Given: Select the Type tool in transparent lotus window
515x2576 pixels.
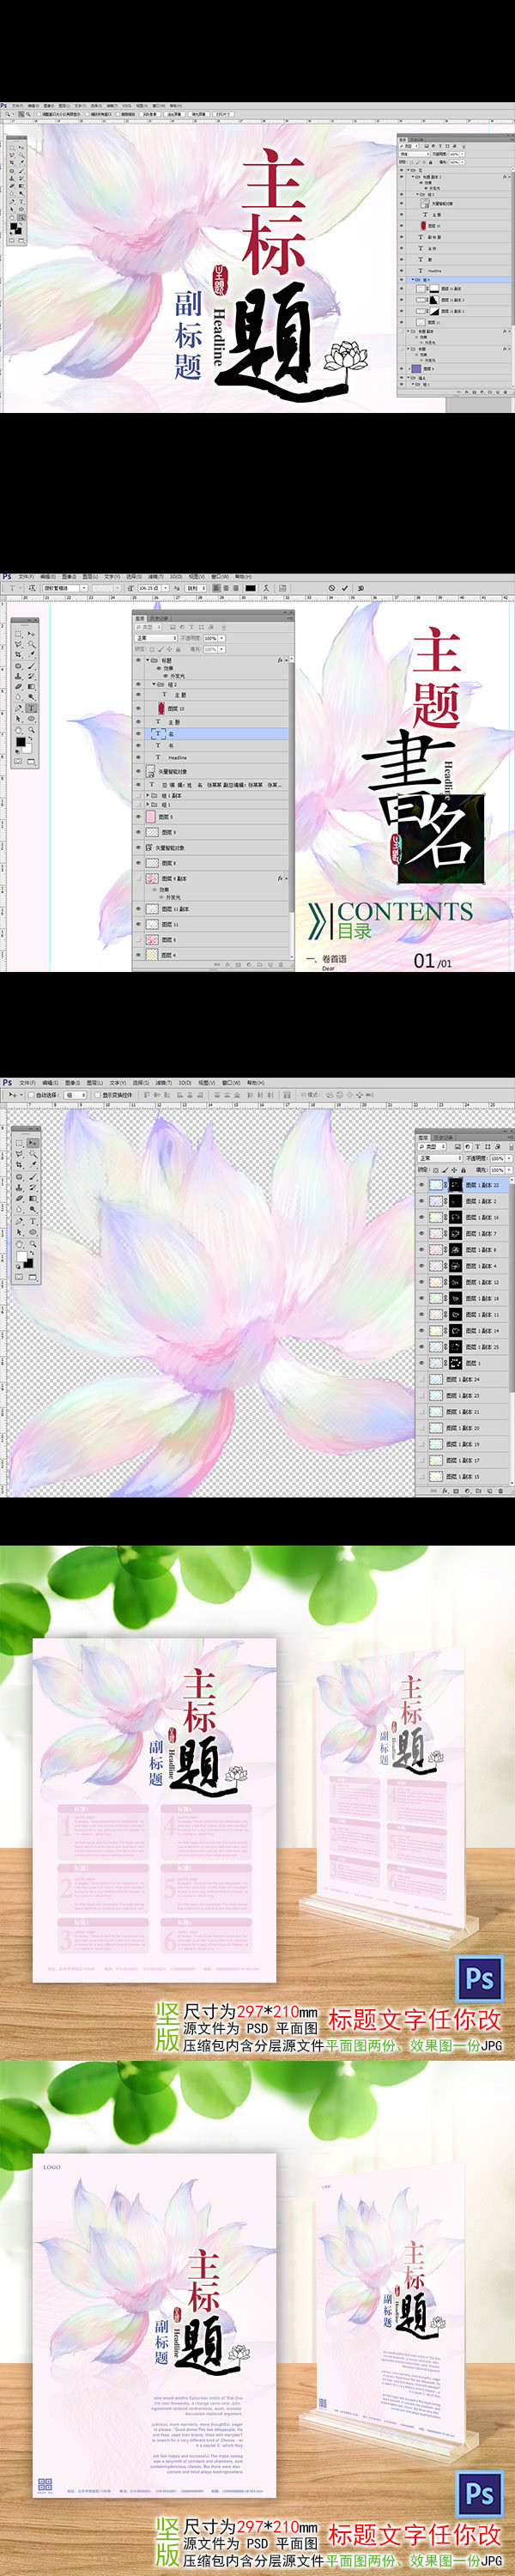Looking at the screenshot, I should pyautogui.click(x=33, y=1221).
